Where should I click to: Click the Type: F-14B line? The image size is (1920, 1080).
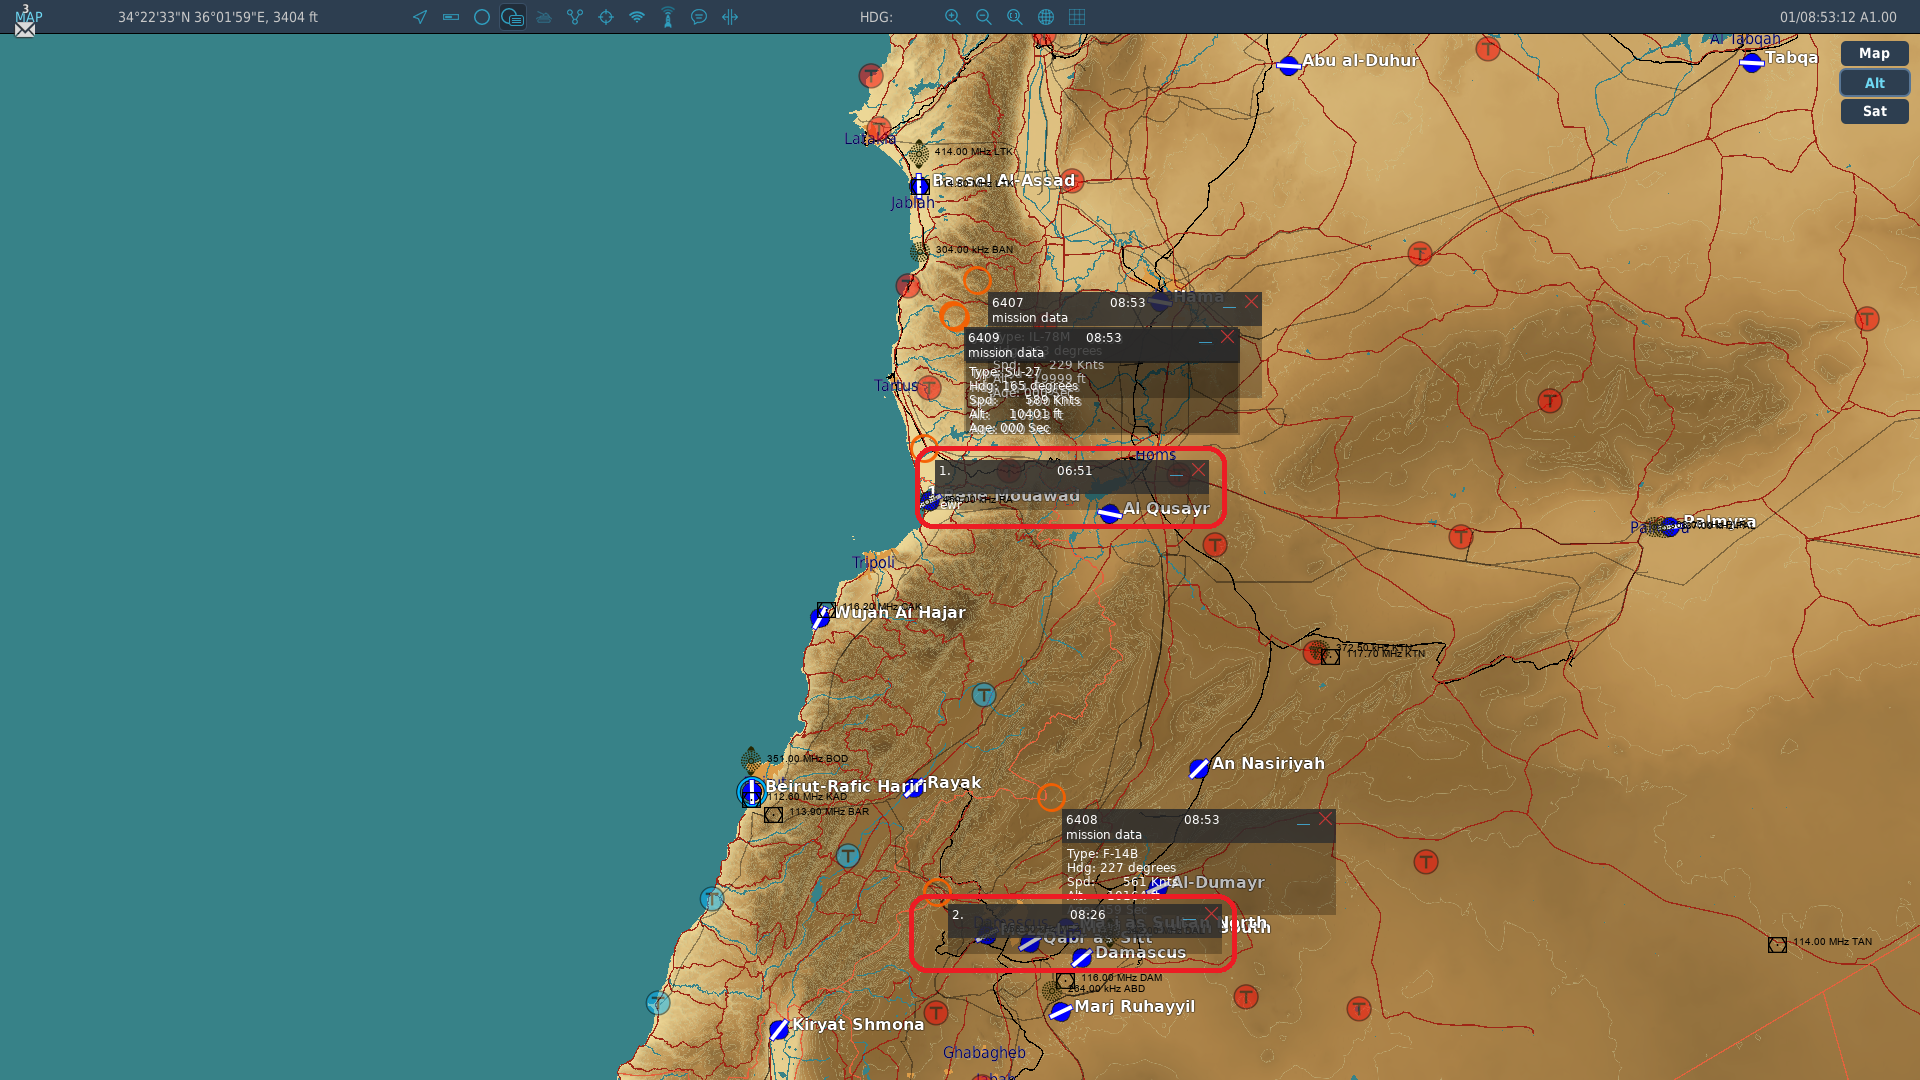coord(1102,854)
